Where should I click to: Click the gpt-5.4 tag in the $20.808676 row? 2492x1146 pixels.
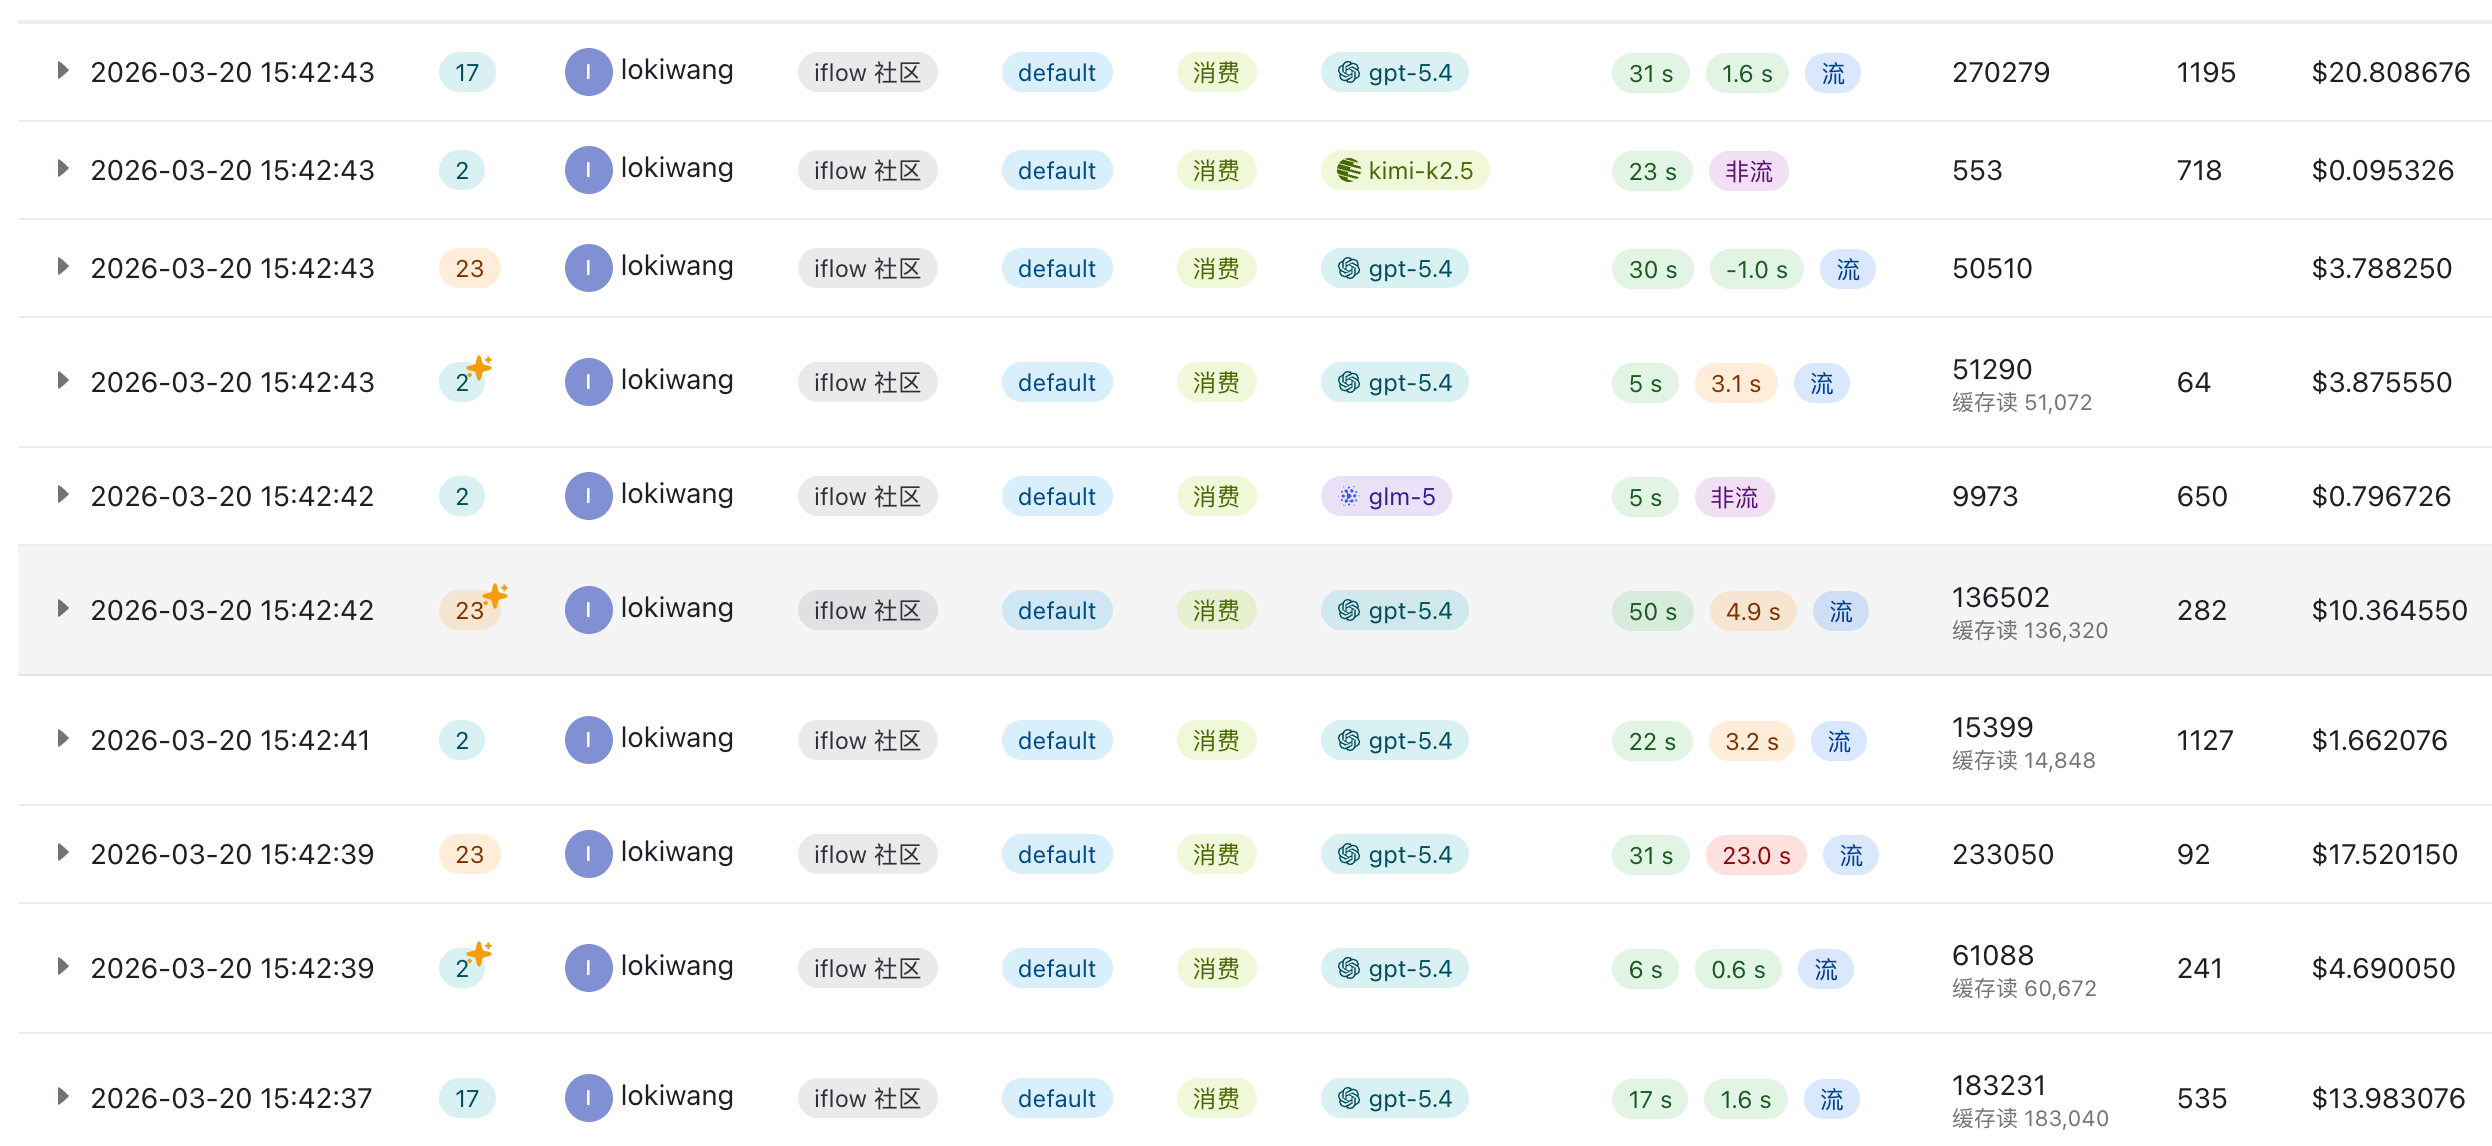click(x=1395, y=73)
